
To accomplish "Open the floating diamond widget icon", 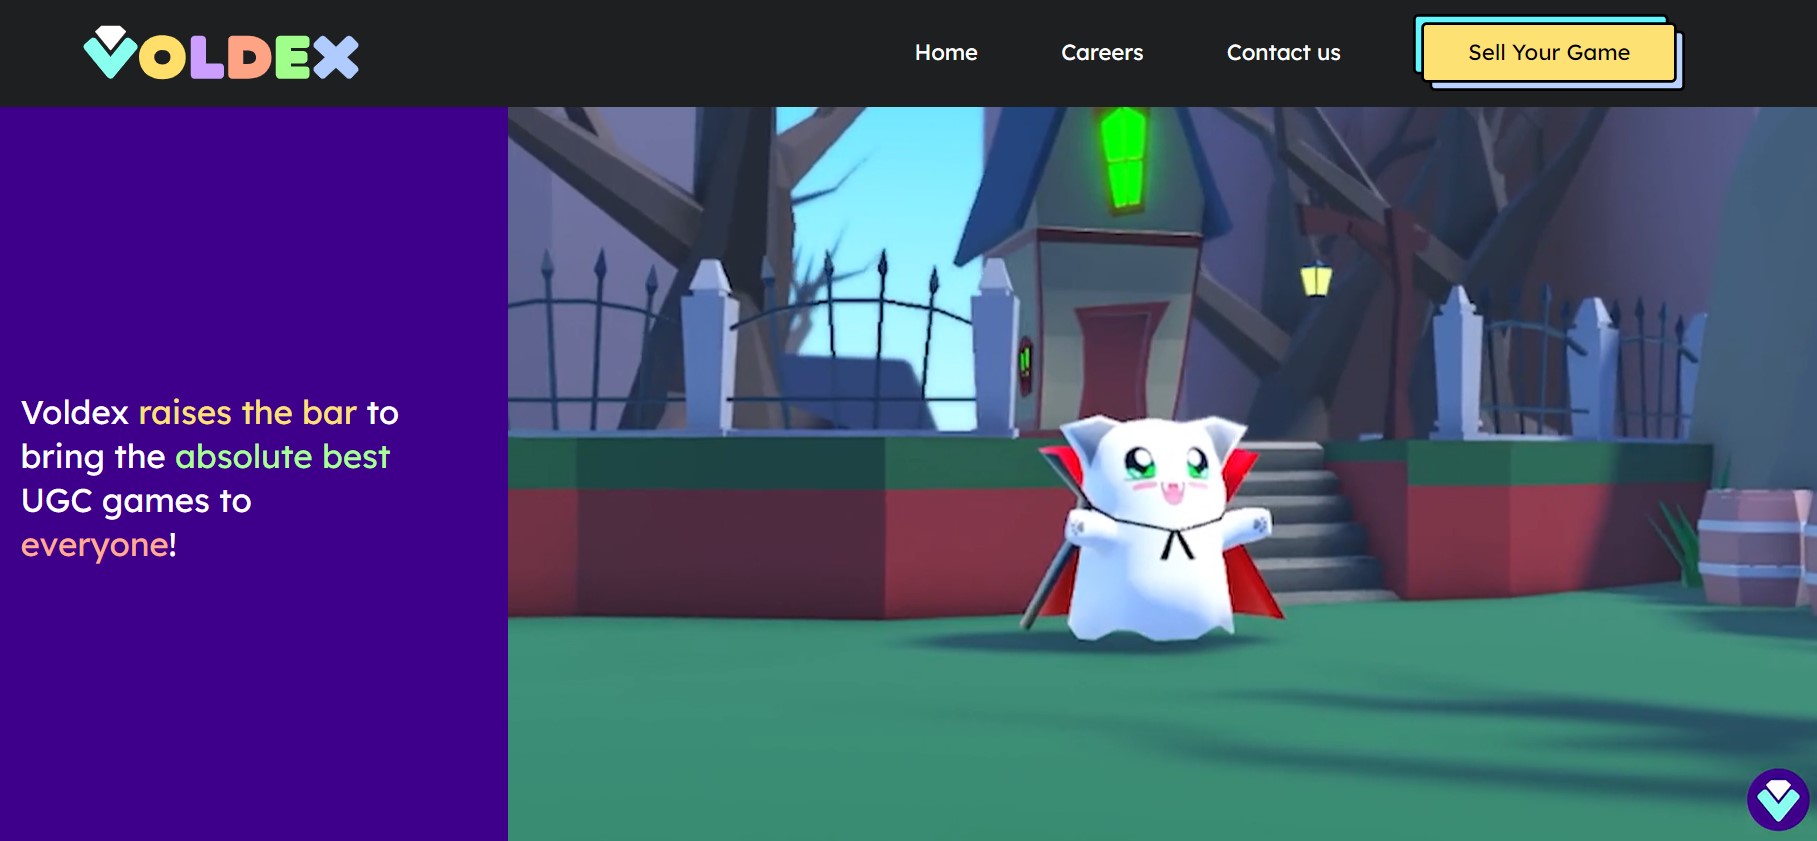I will [x=1777, y=799].
